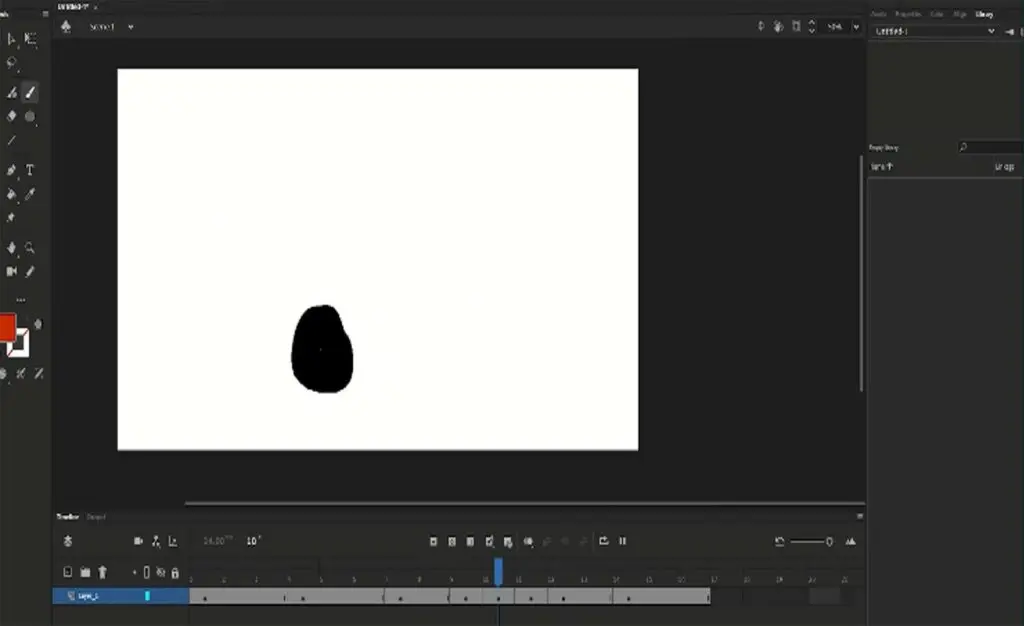Toggle lock all layers icon
Viewport: 1024px width, 626px height.
click(175, 572)
